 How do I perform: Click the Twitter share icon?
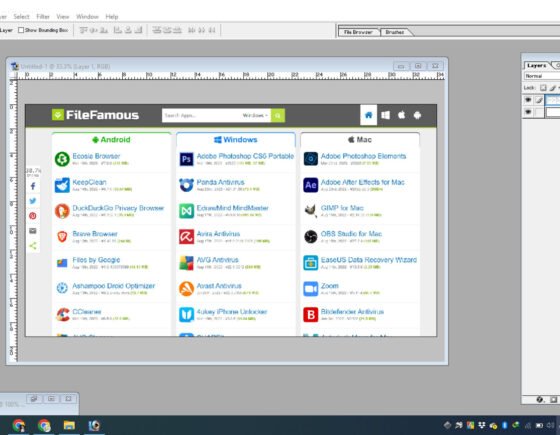[x=33, y=201]
